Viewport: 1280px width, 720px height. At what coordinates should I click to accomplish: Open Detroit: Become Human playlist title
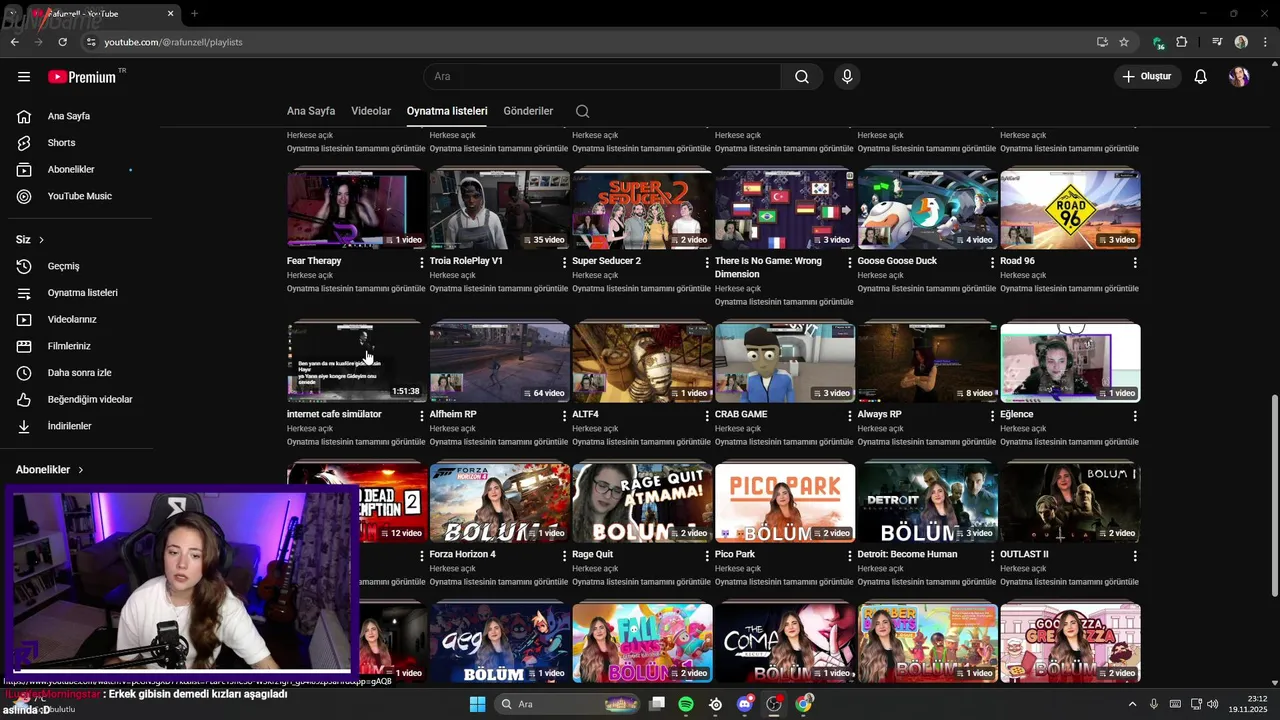[x=907, y=554]
